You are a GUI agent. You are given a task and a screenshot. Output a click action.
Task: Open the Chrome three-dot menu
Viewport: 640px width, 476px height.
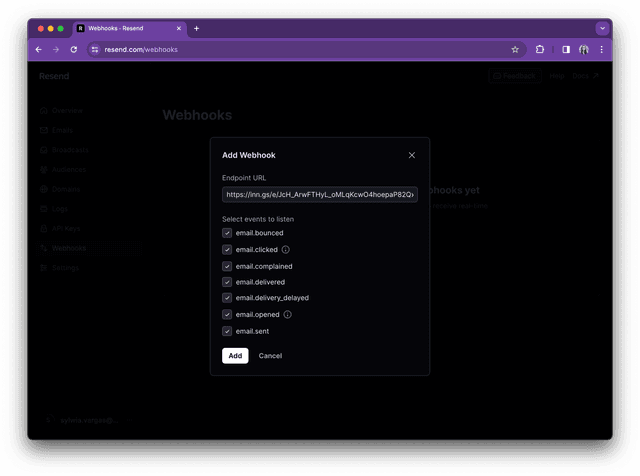click(601, 49)
